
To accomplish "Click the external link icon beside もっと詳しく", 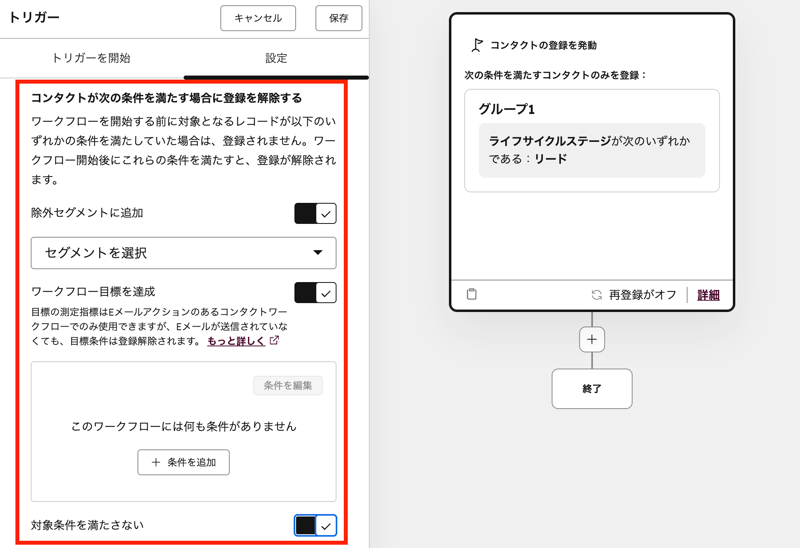I will [275, 341].
